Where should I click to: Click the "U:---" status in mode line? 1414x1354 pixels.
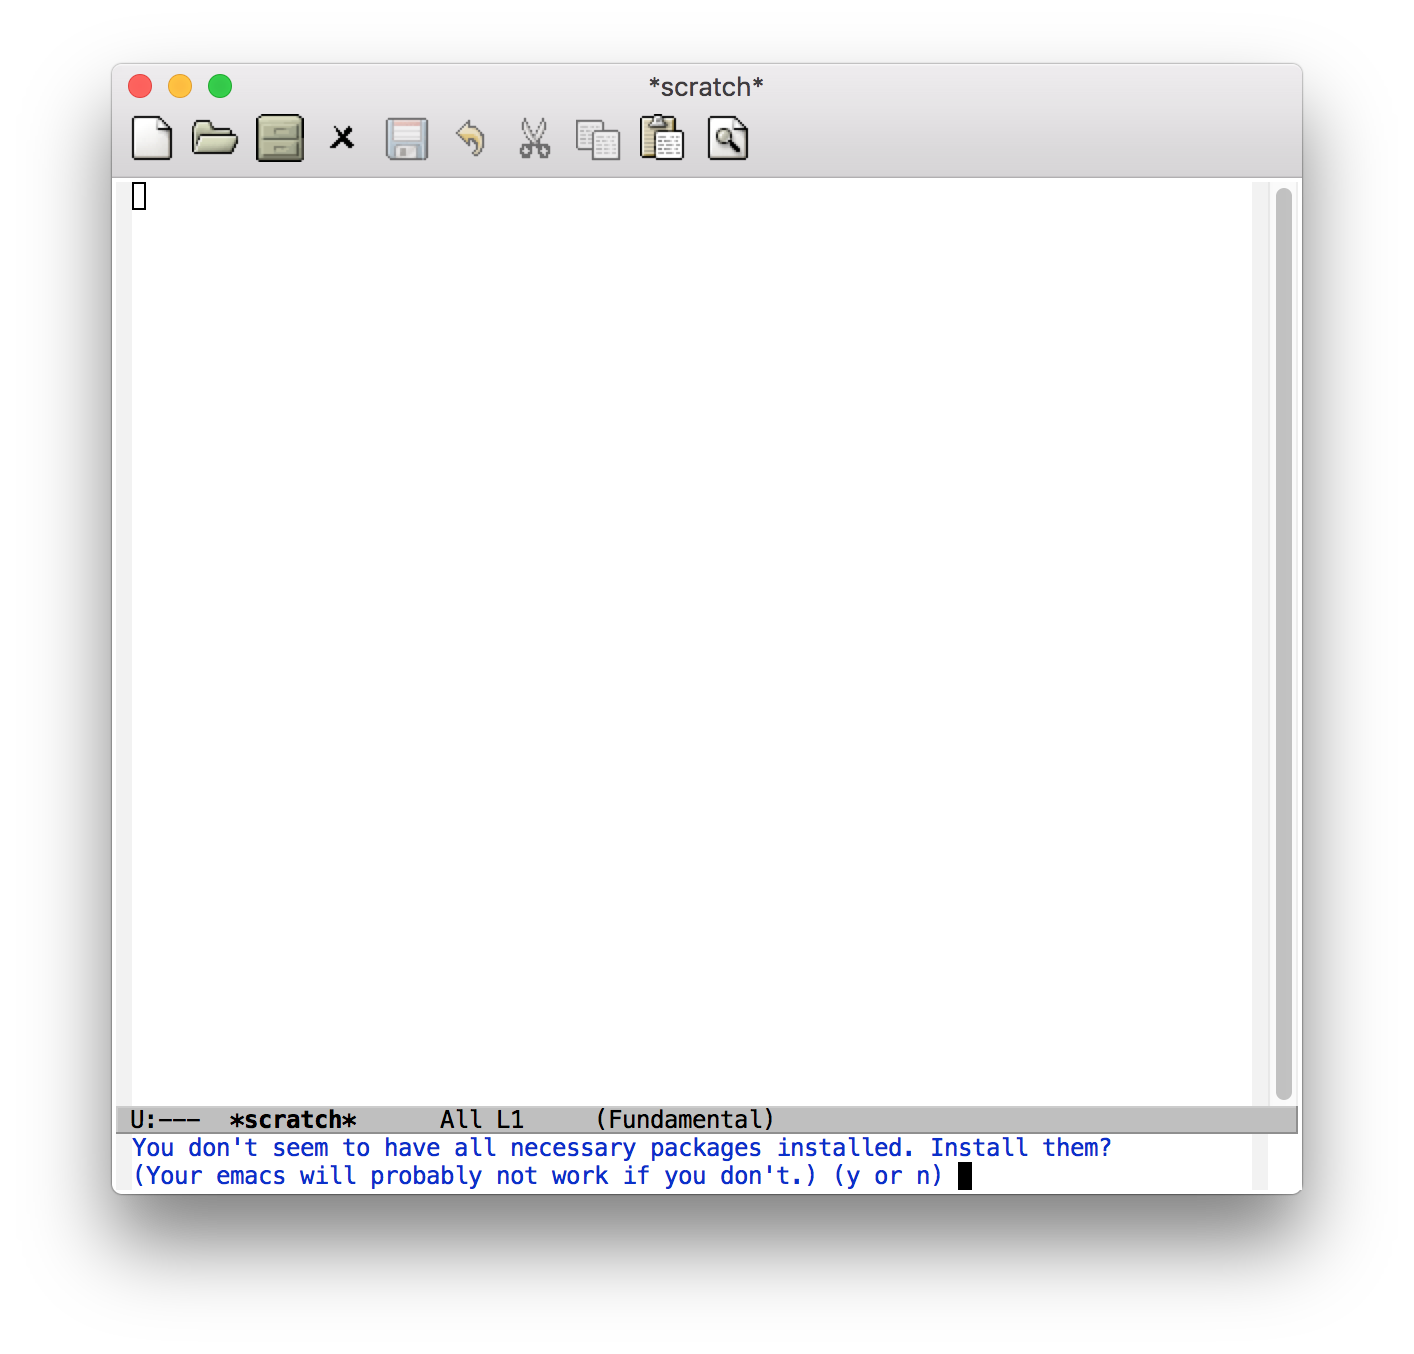[166, 1119]
